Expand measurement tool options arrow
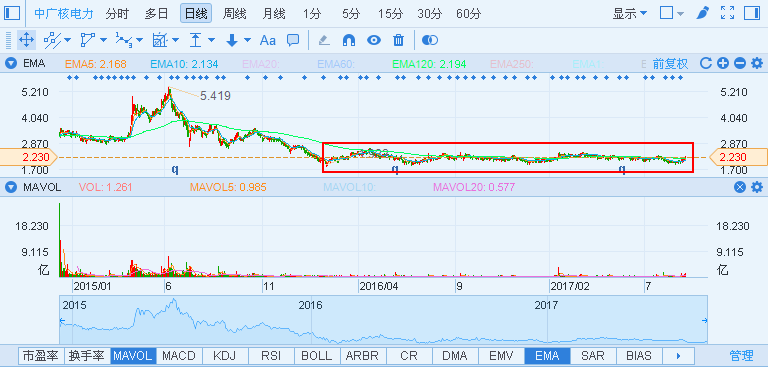Screen dimensions: 768x367 pyautogui.click(x=175, y=40)
